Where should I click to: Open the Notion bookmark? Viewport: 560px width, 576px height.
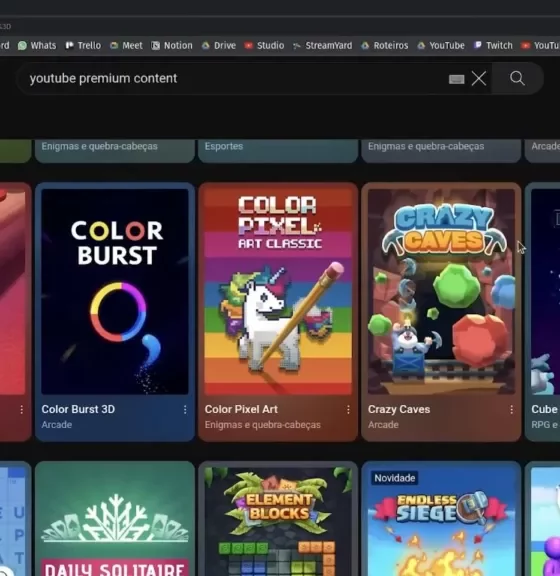click(x=172, y=46)
